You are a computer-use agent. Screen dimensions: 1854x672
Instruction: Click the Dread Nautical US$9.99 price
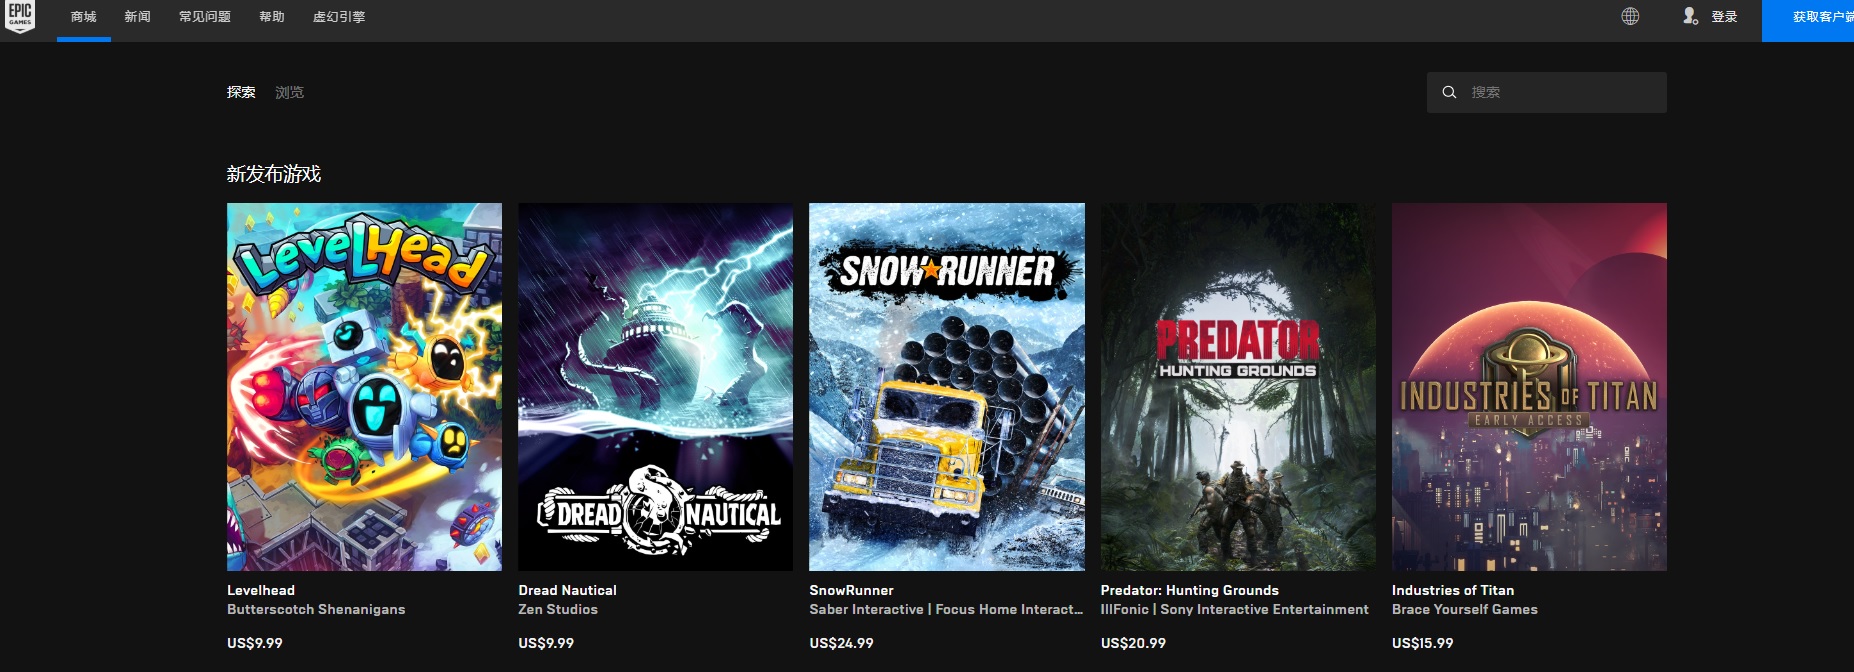point(546,643)
